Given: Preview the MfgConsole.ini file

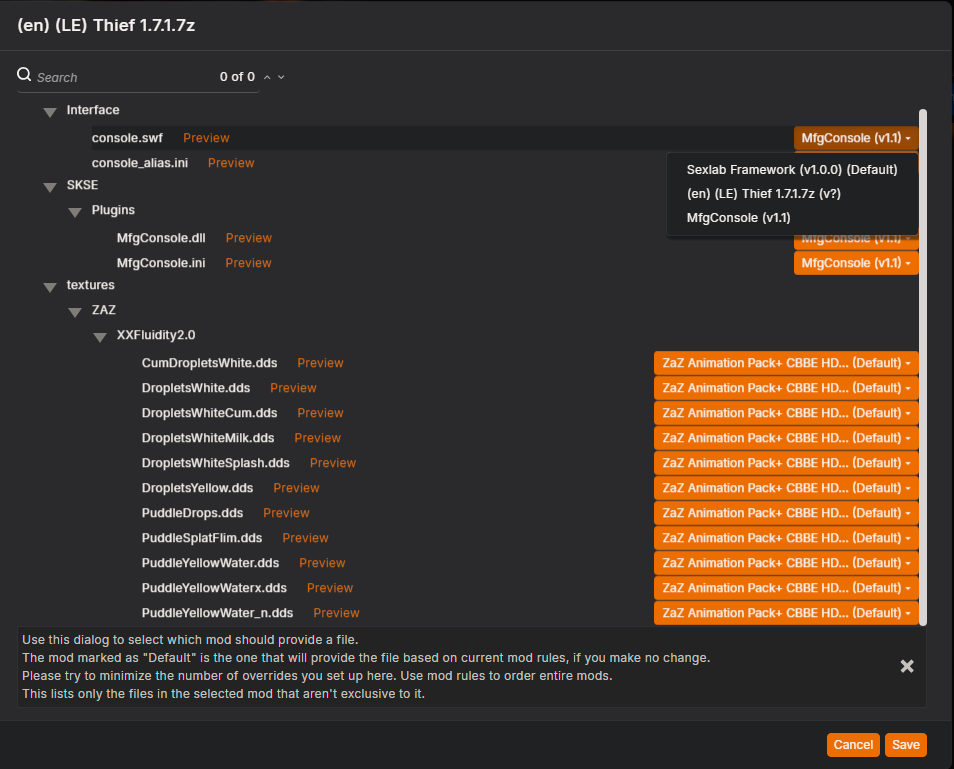Looking at the screenshot, I should point(248,263).
